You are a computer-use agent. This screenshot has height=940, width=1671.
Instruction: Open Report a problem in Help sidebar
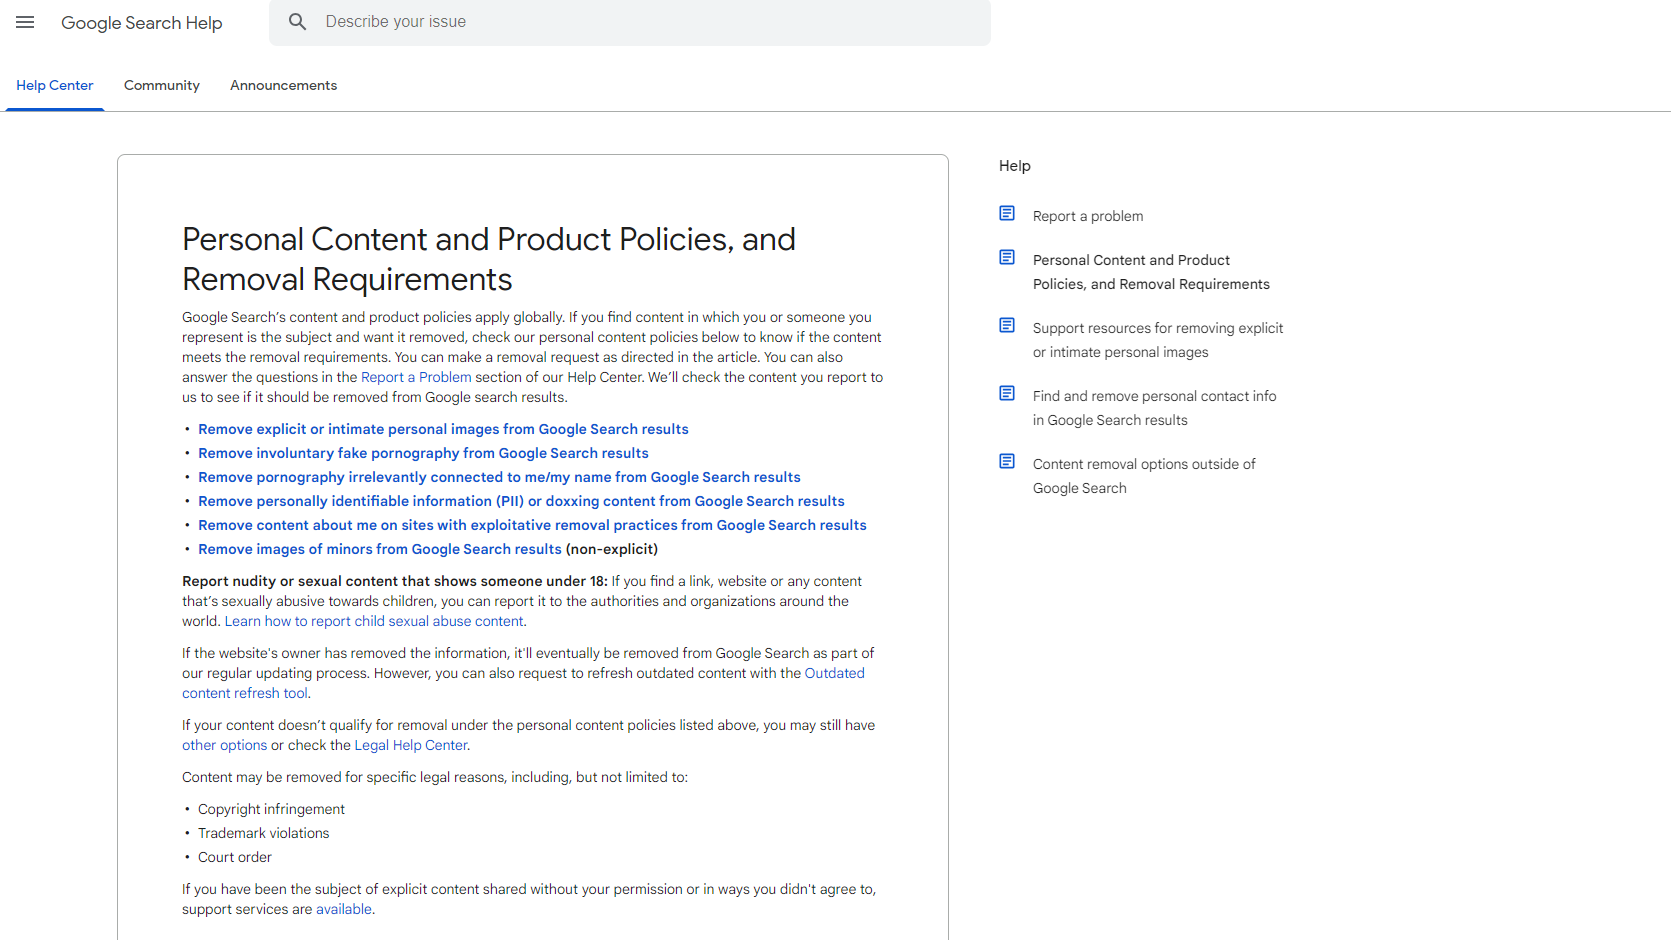[x=1088, y=216]
